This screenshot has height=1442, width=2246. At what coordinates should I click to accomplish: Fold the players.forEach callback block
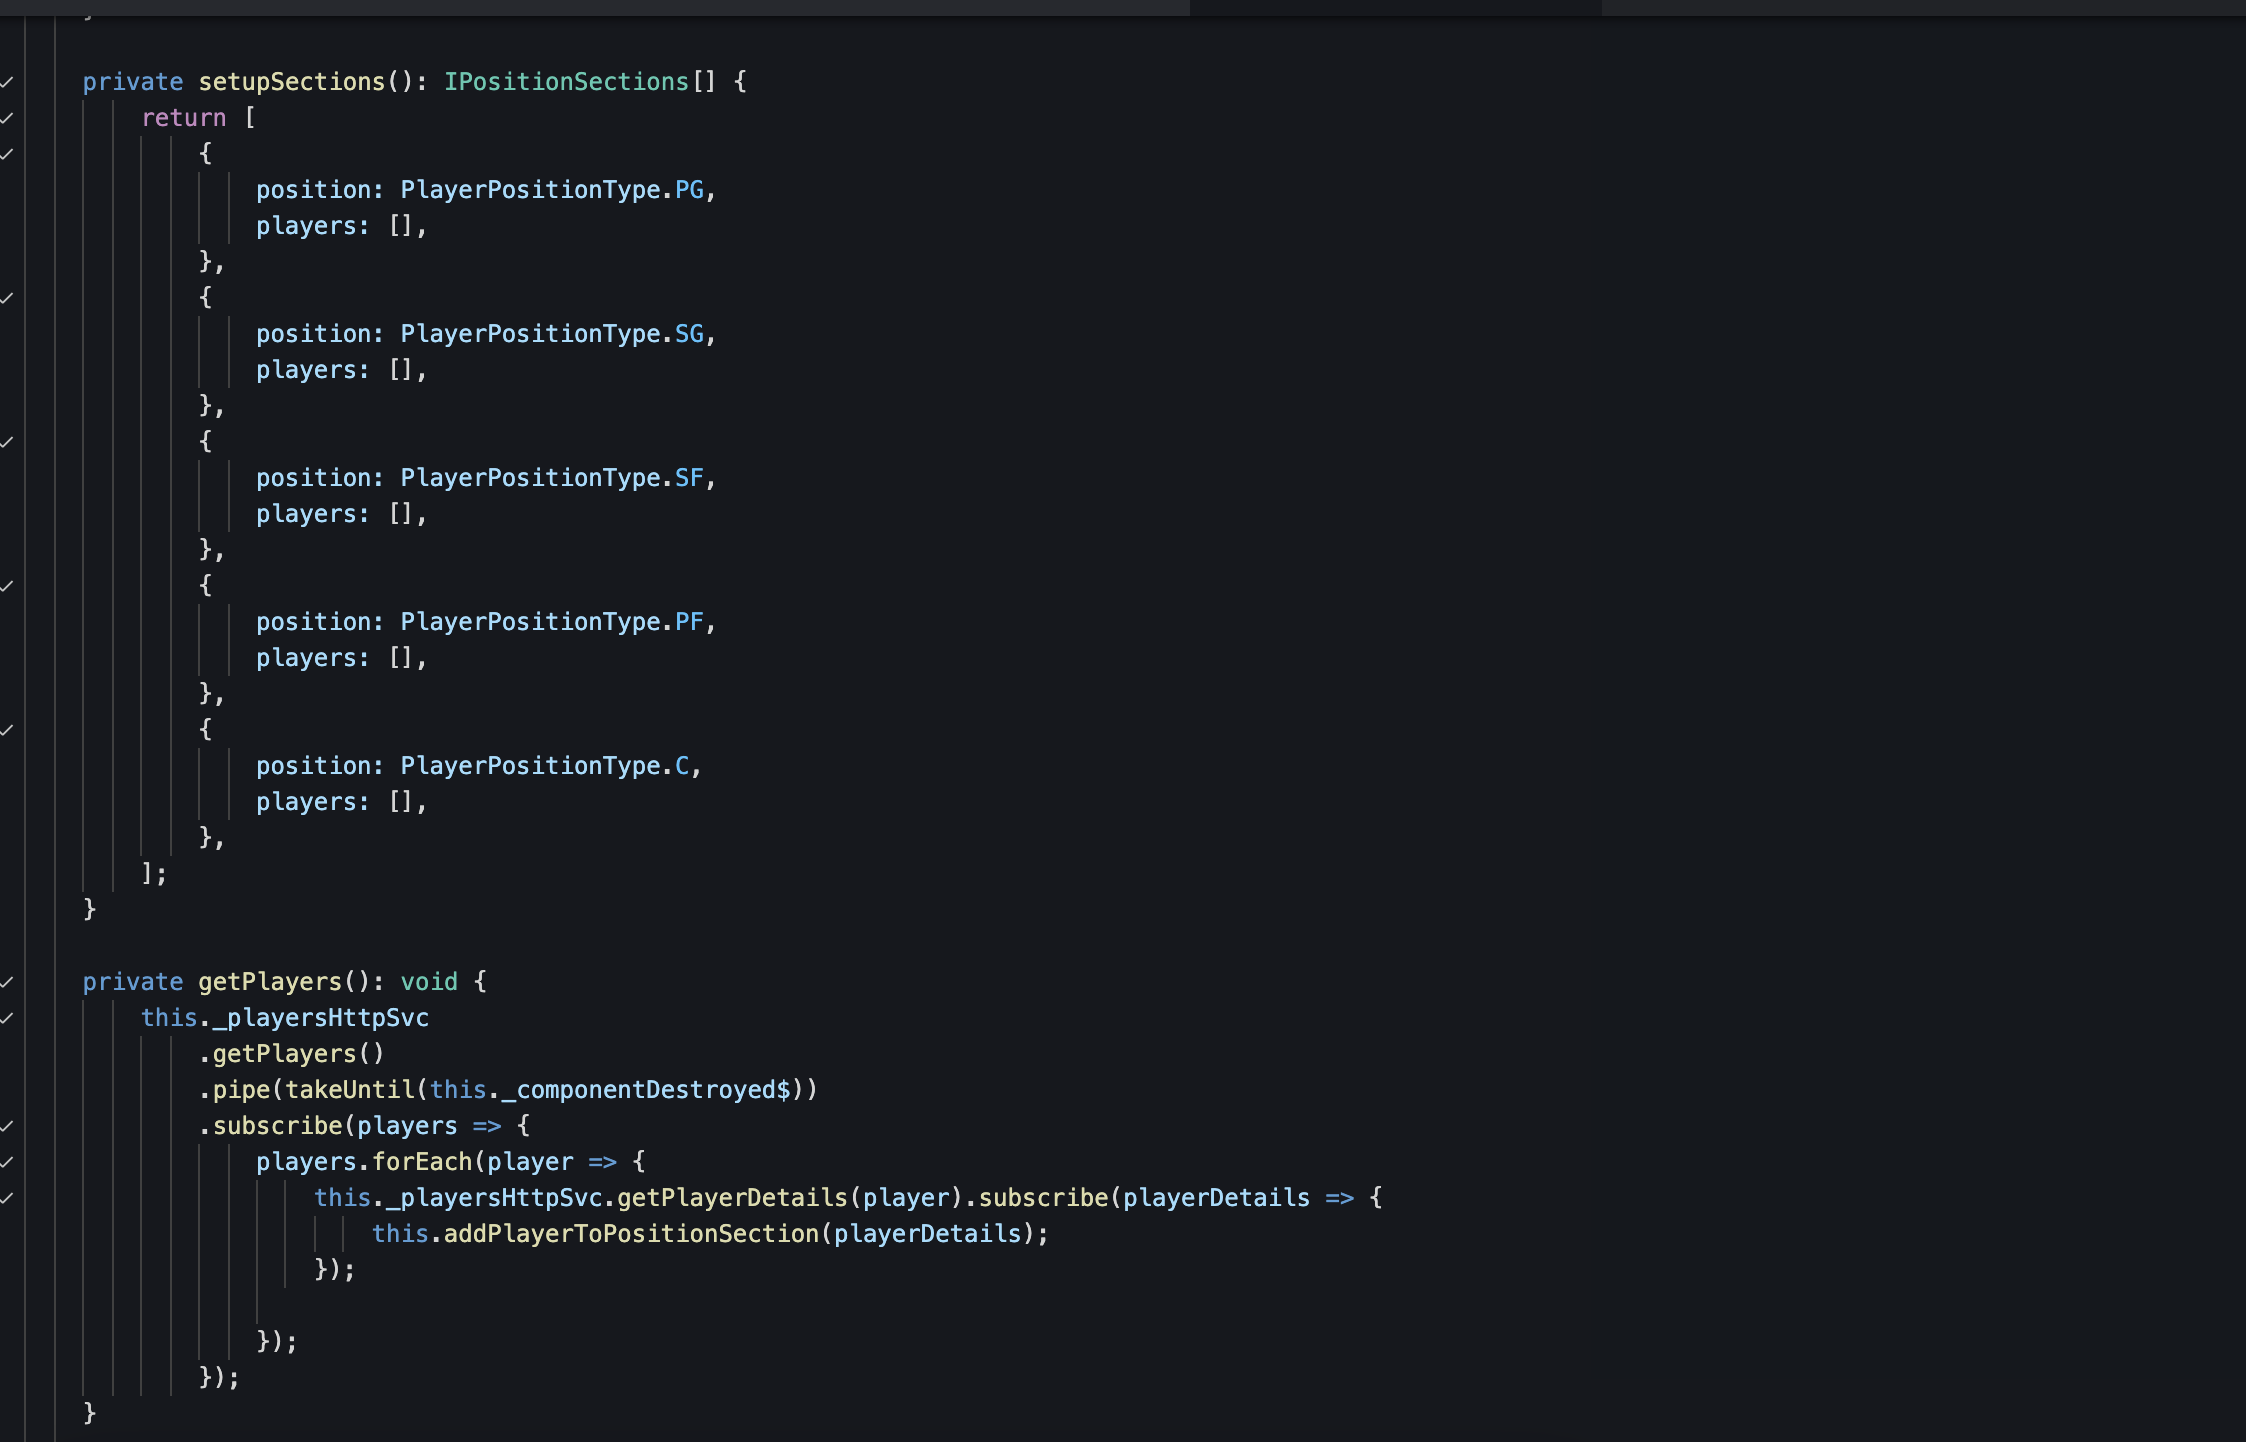pos(7,1162)
